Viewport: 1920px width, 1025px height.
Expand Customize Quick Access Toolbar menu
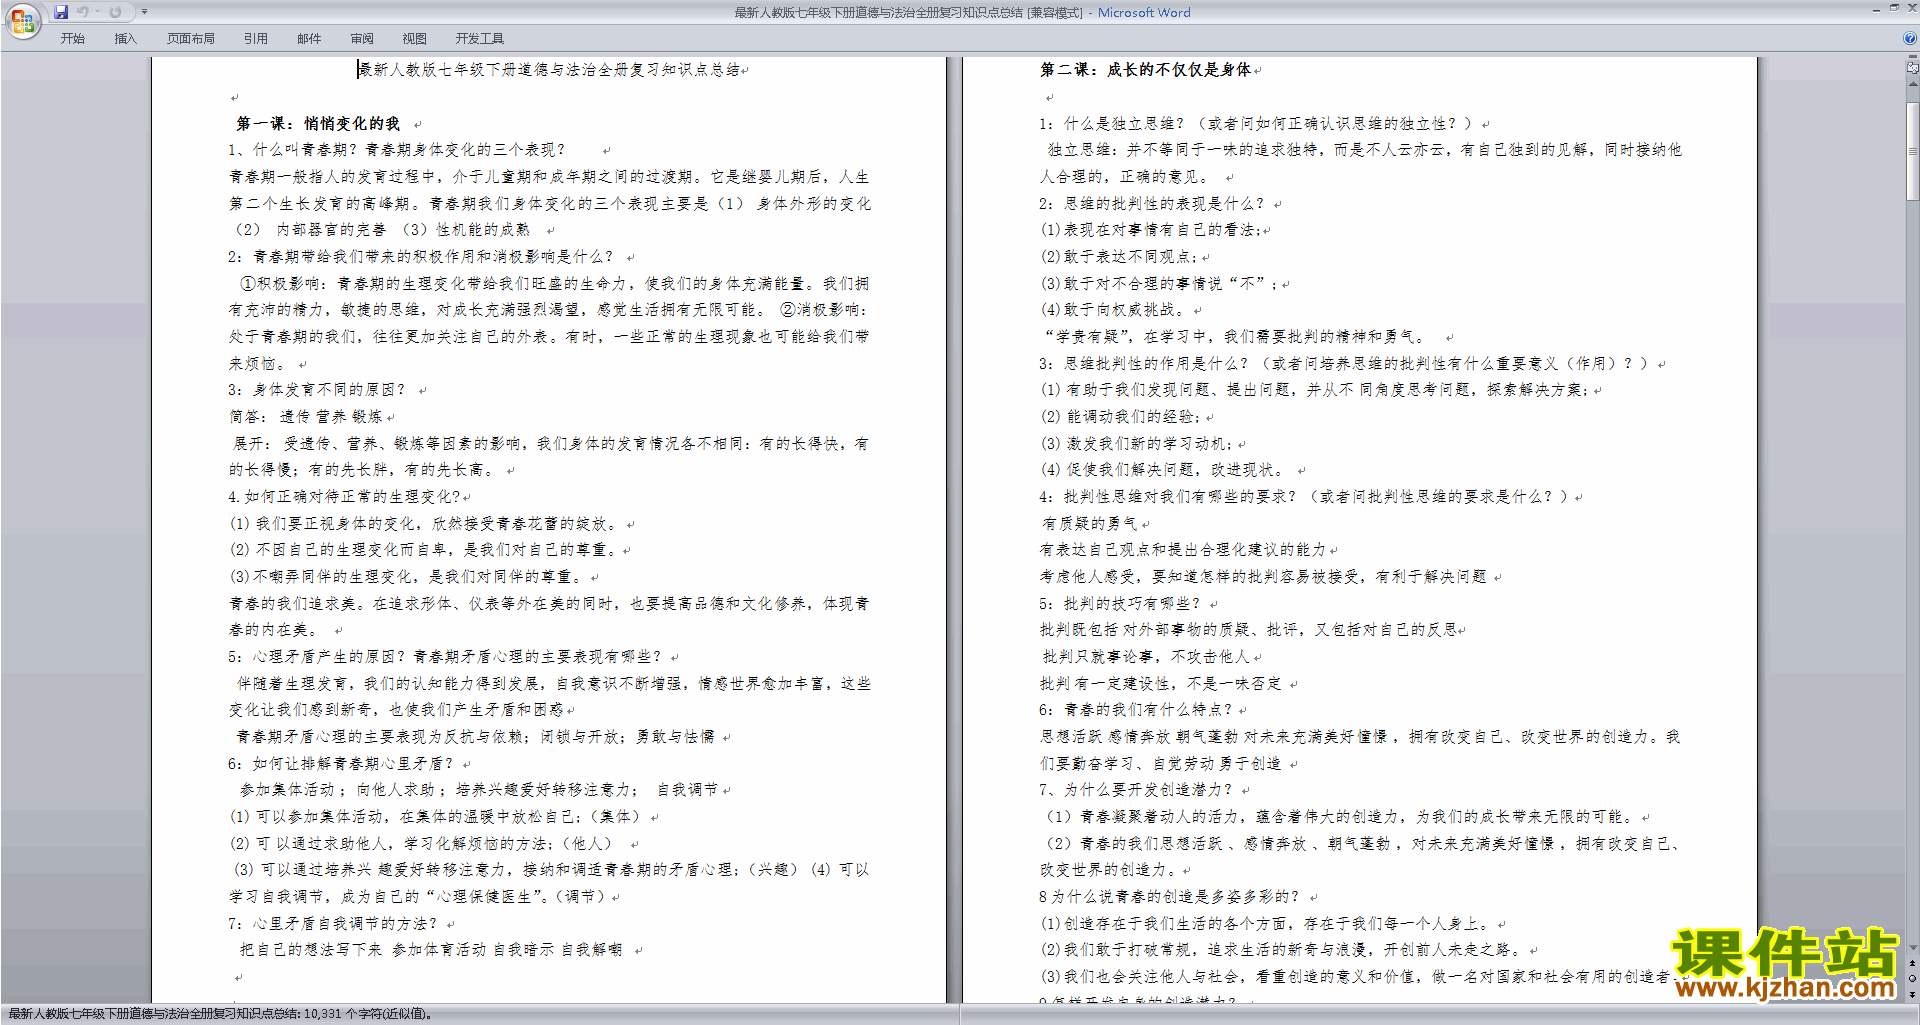(144, 12)
